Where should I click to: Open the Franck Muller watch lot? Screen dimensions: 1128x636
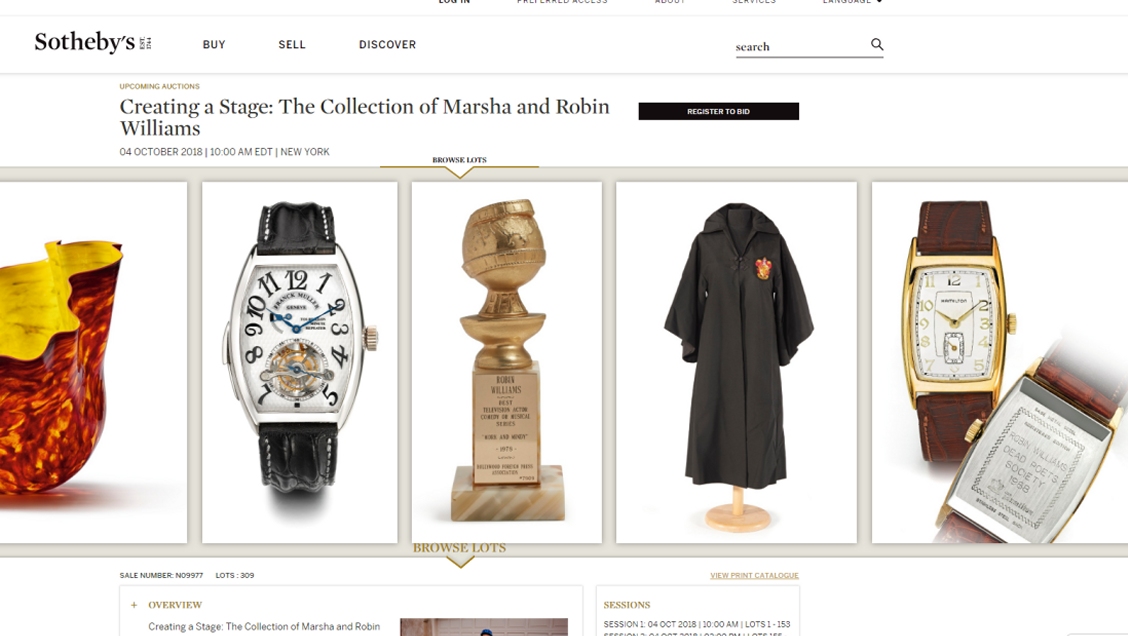(299, 362)
